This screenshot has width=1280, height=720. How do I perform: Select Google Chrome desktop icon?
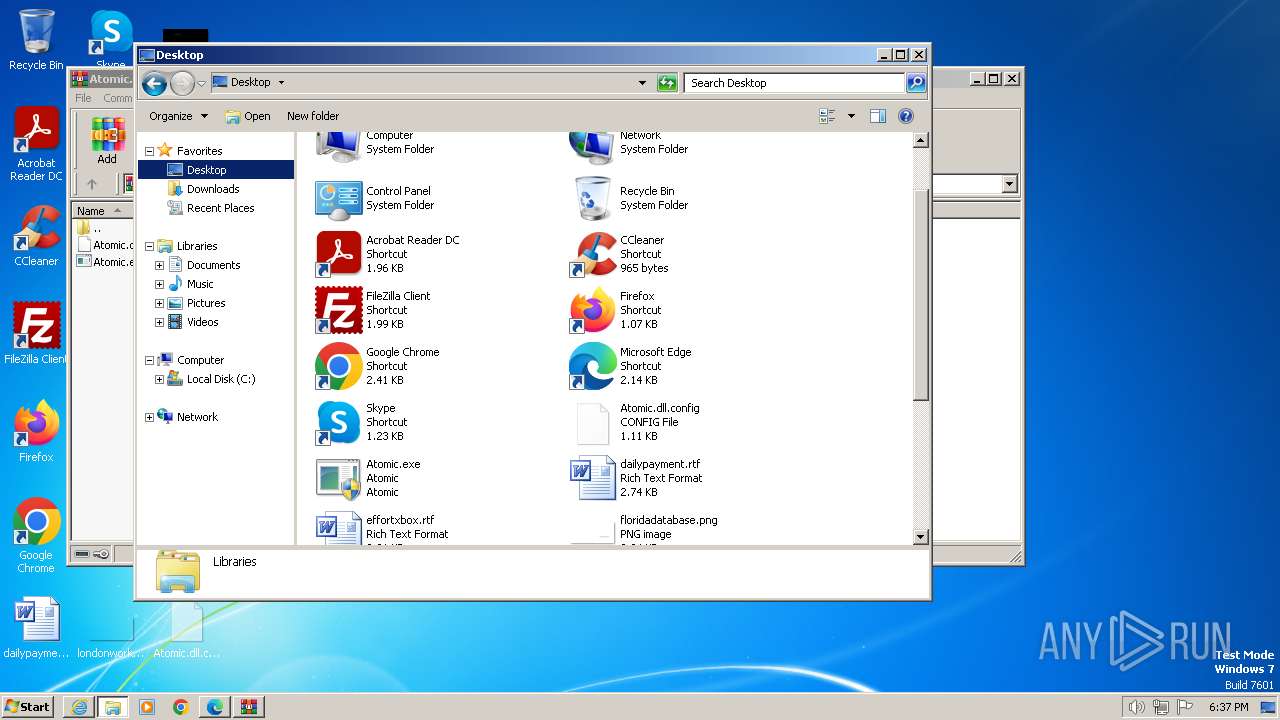(x=36, y=536)
